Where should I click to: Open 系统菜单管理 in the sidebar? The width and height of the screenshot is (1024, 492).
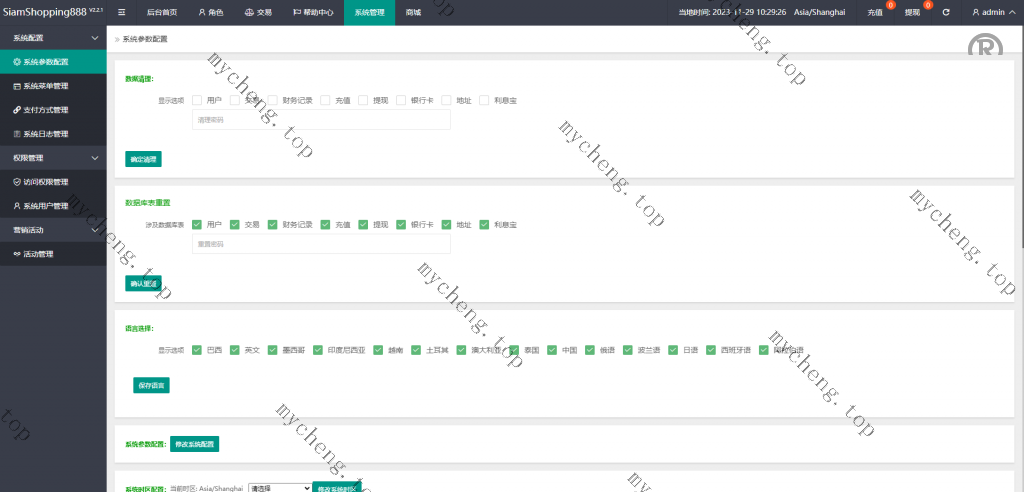pos(46,86)
